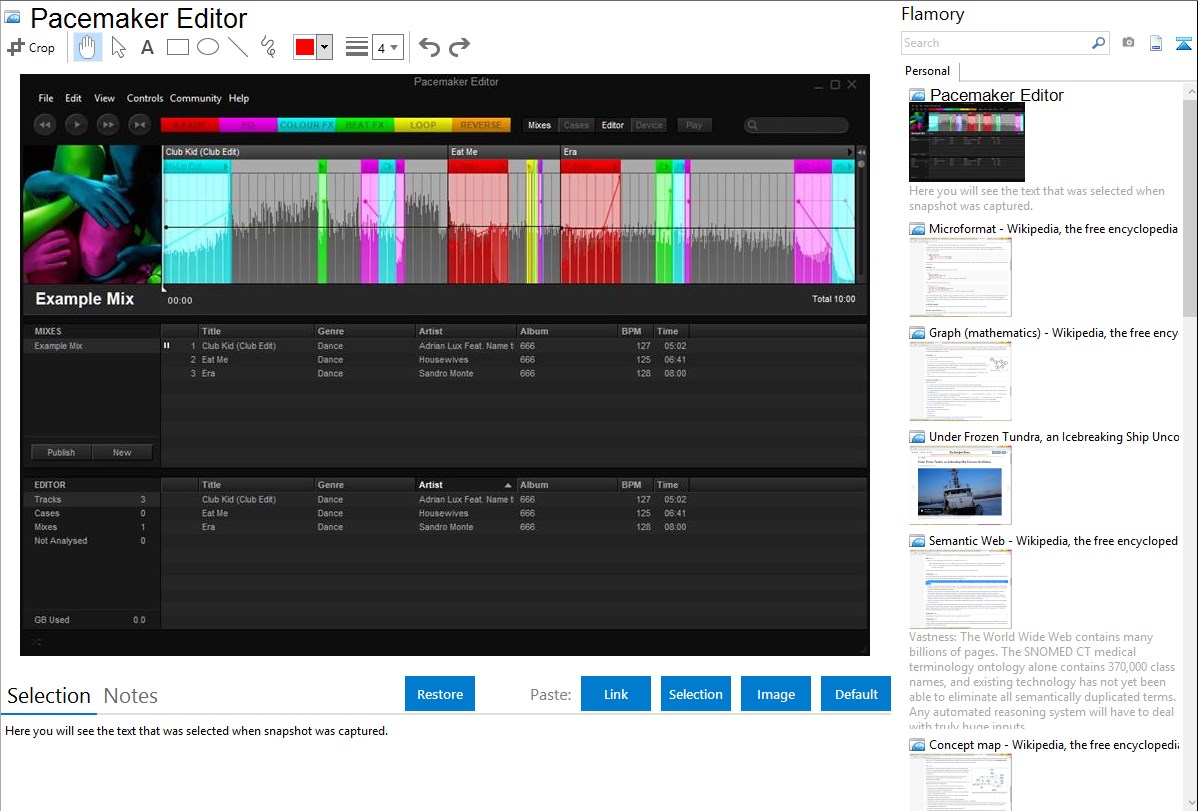The image size is (1198, 811).
Task: Click the Pacemaker search field
Action: pos(796,125)
